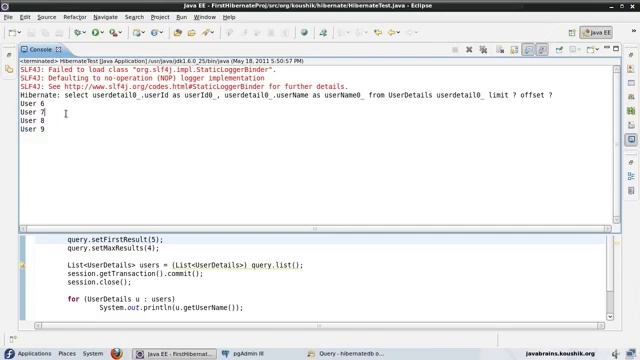This screenshot has width=640, height=360.
Task: Open the internal web browser globe icon
Action: (304, 33)
